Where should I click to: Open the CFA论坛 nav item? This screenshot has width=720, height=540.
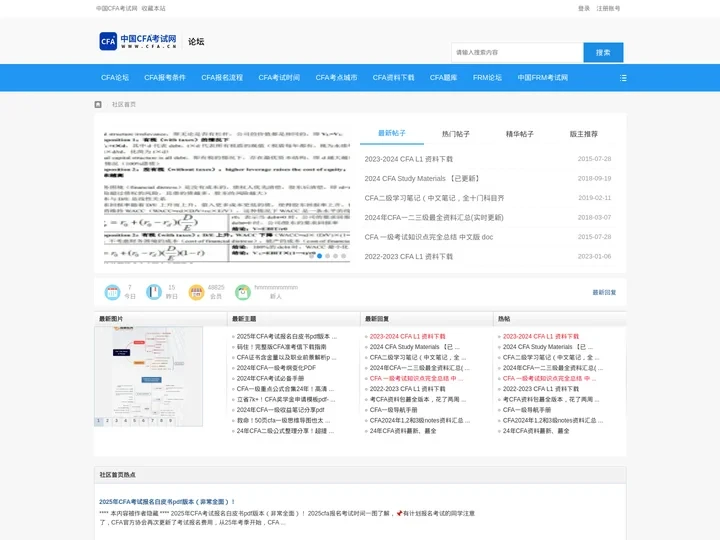pos(115,78)
